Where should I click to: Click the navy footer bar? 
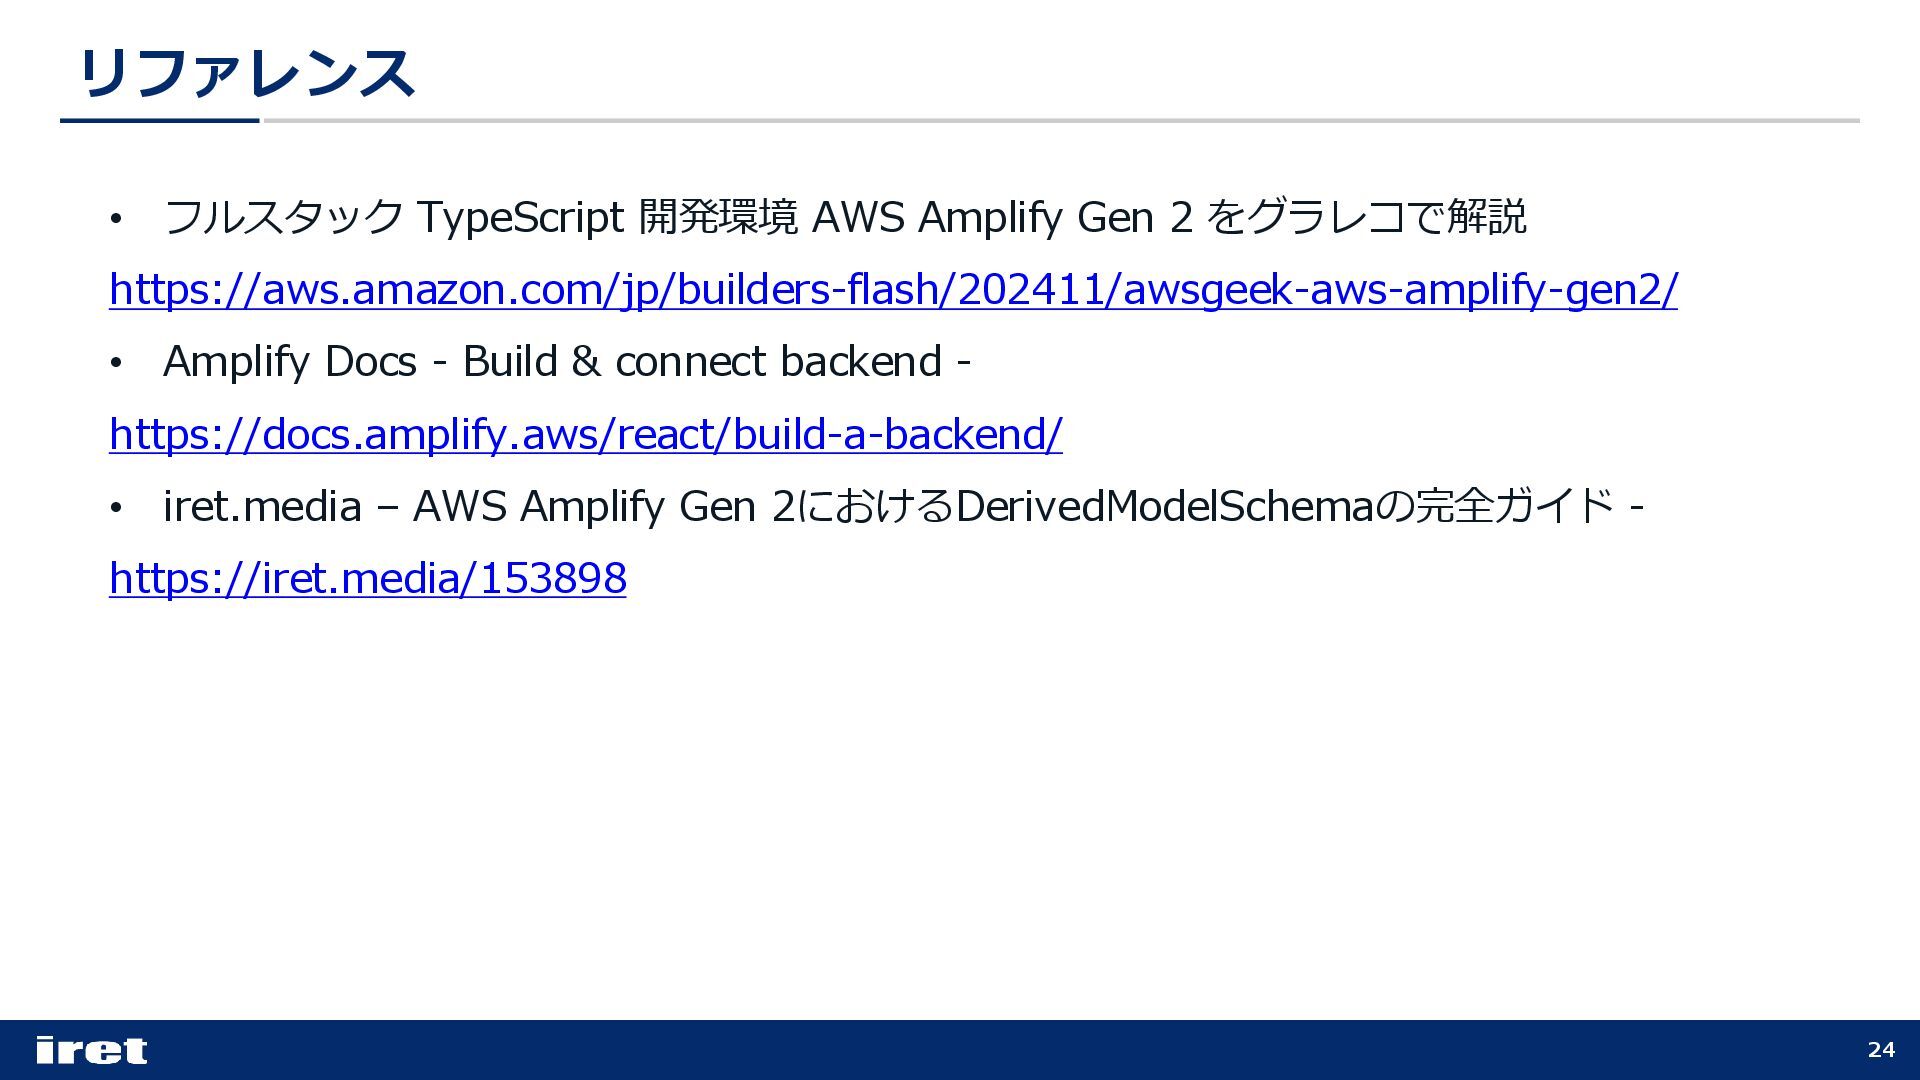click(x=960, y=1050)
